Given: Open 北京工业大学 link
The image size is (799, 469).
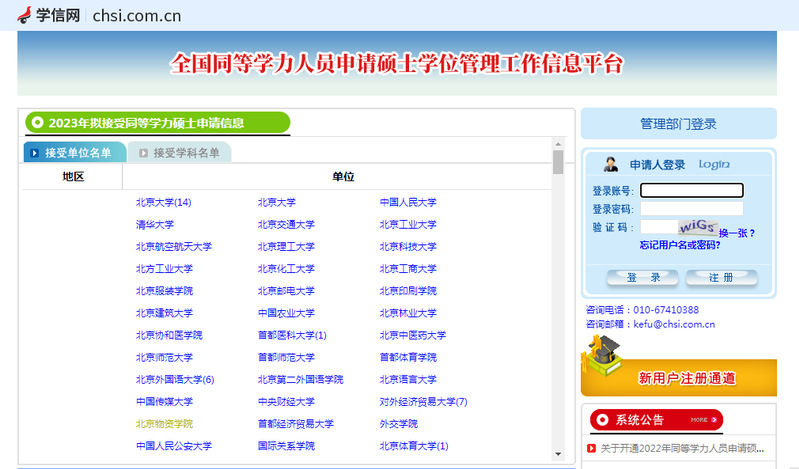Looking at the screenshot, I should [408, 224].
